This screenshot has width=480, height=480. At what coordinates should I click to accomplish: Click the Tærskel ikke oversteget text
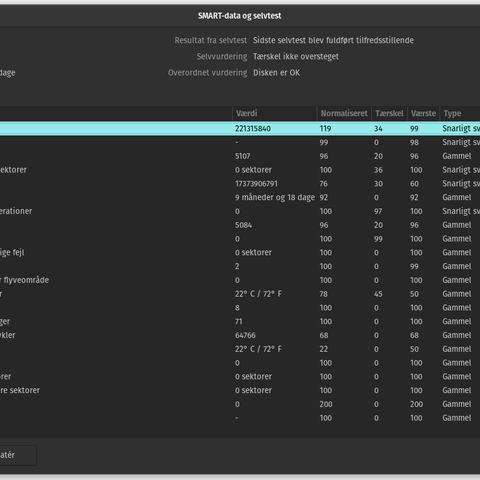pos(296,57)
